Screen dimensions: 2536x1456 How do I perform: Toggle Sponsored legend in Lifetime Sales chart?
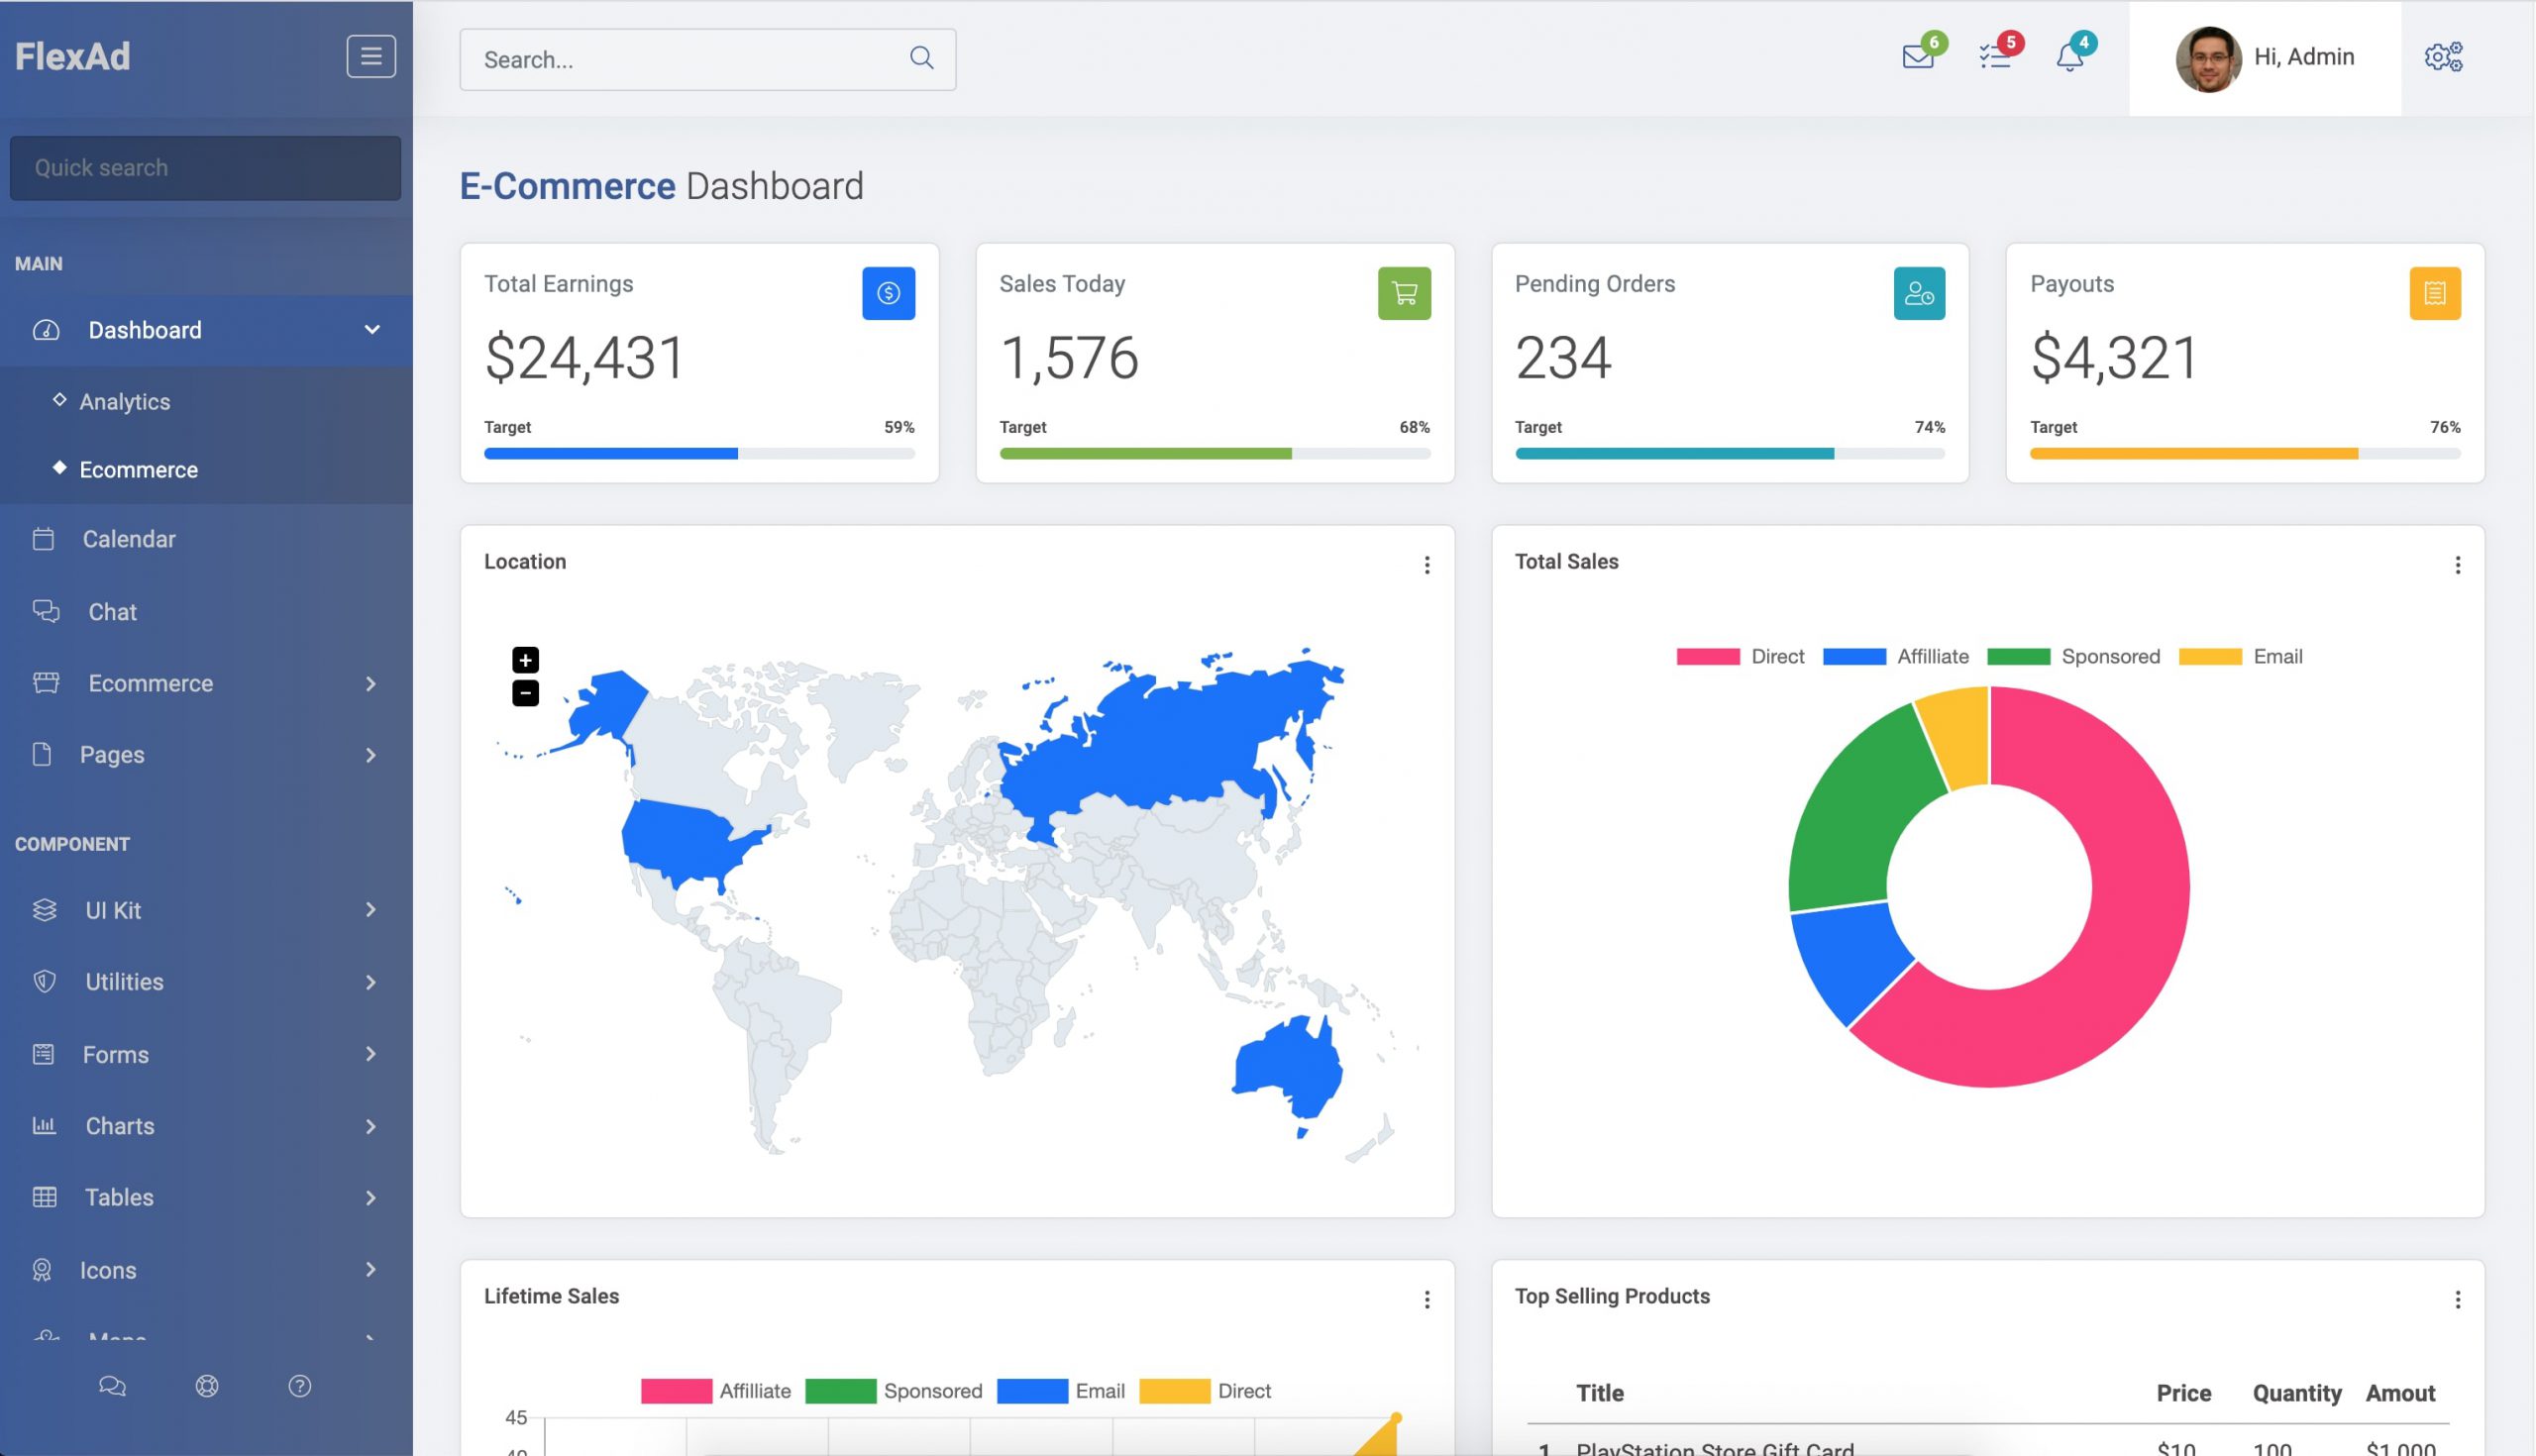[893, 1391]
